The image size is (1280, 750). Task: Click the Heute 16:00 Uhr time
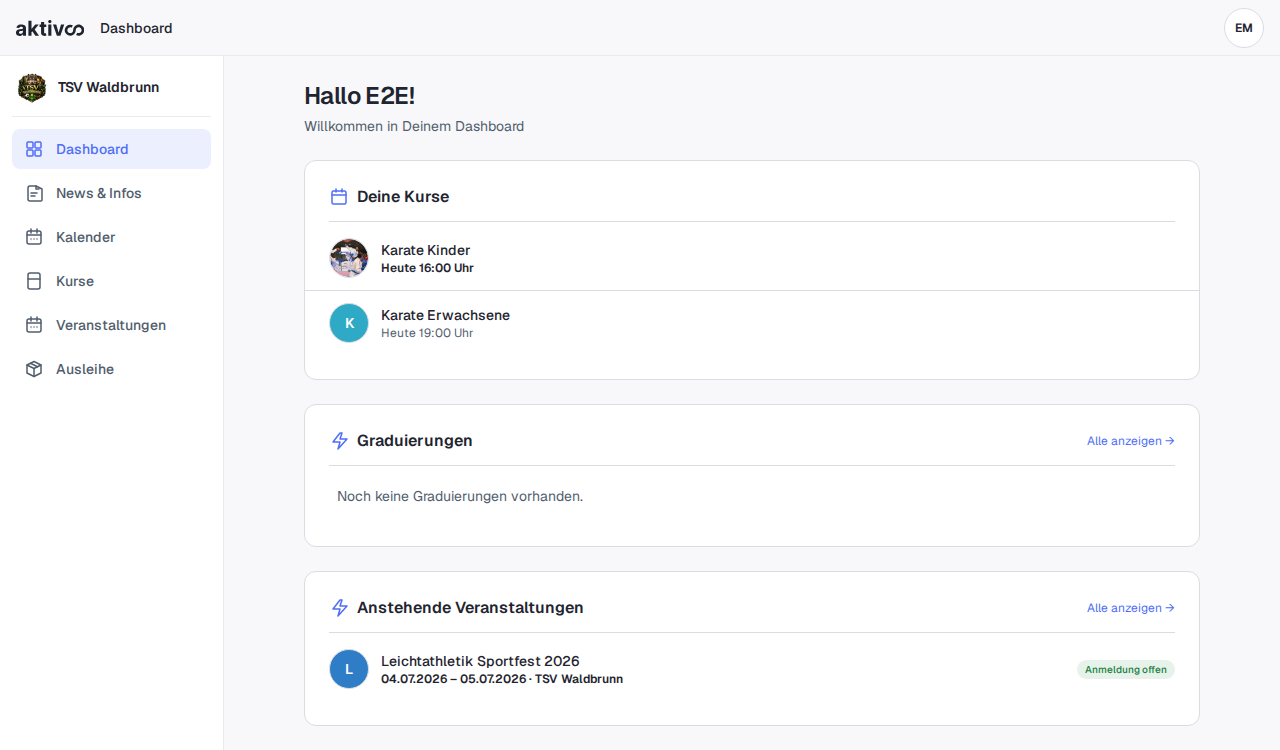pyautogui.click(x=427, y=268)
